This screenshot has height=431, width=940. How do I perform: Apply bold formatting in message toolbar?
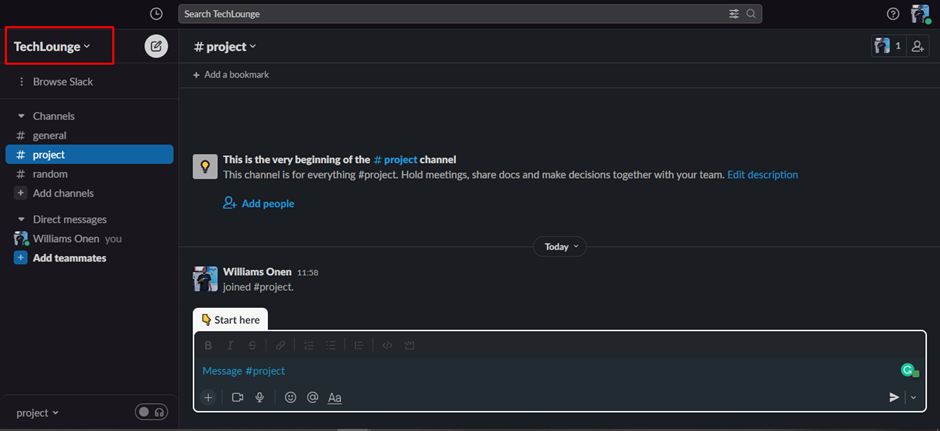tap(208, 345)
